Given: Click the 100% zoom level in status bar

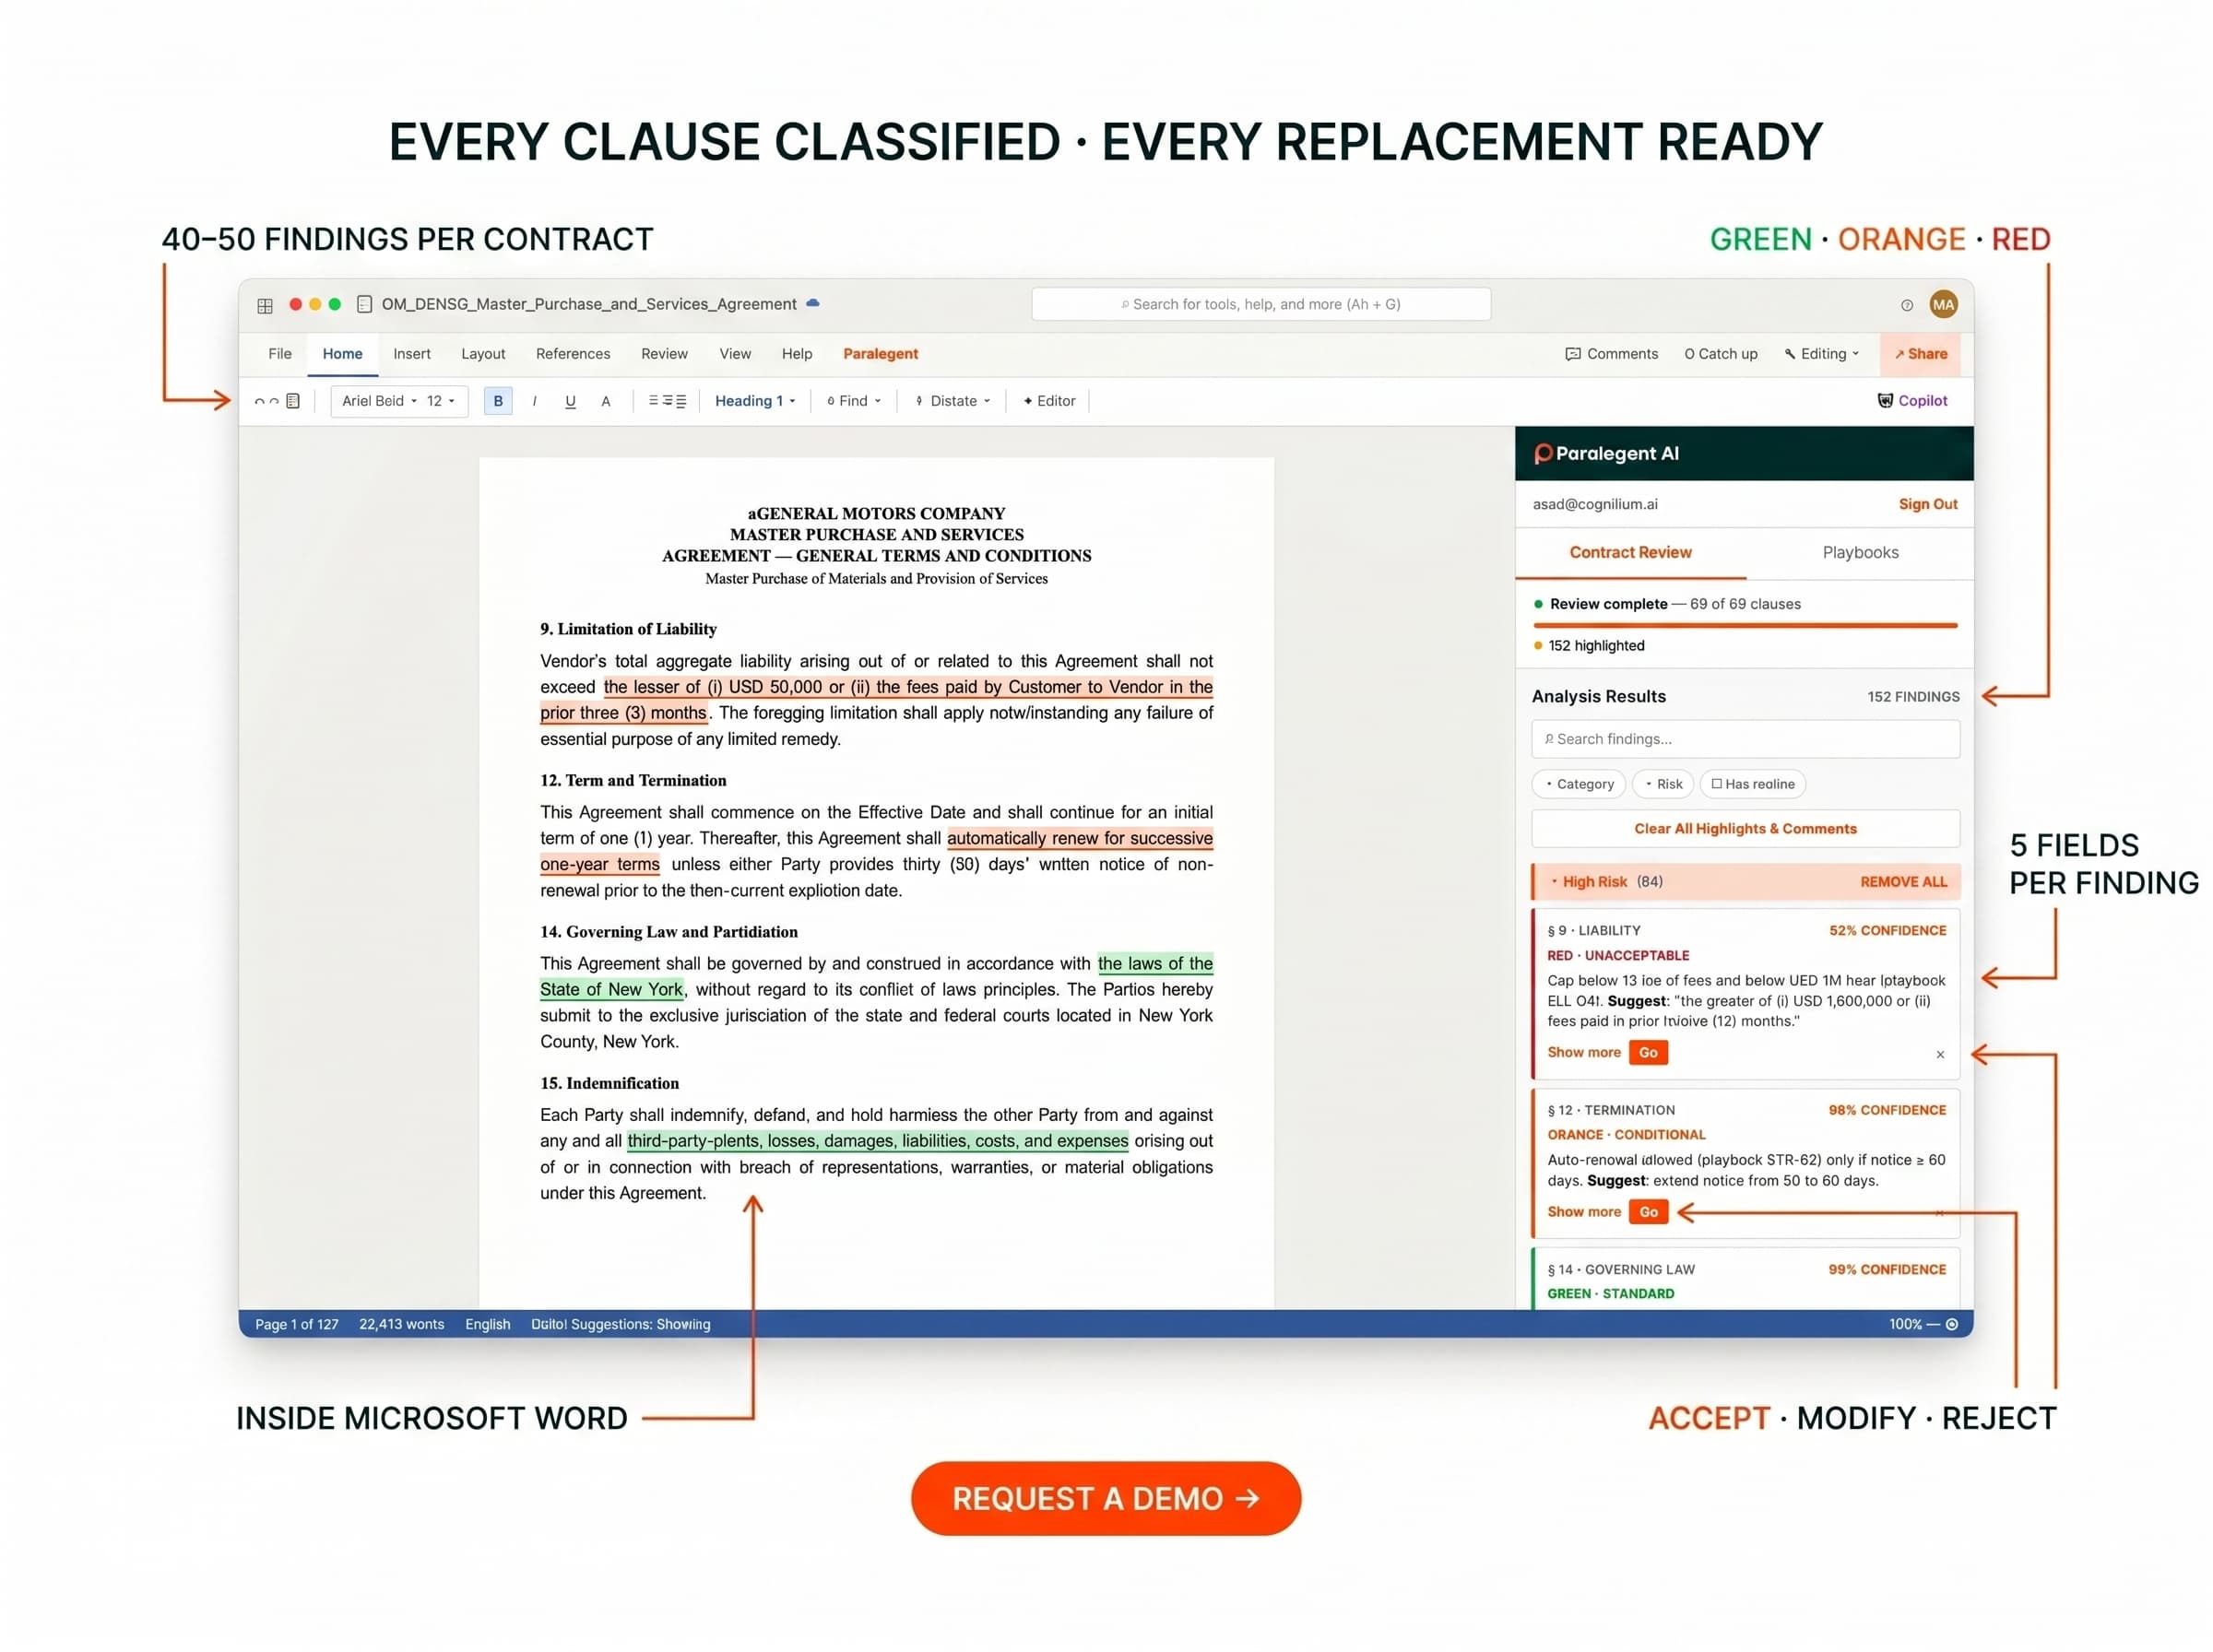Looking at the screenshot, I should [x=1905, y=1324].
